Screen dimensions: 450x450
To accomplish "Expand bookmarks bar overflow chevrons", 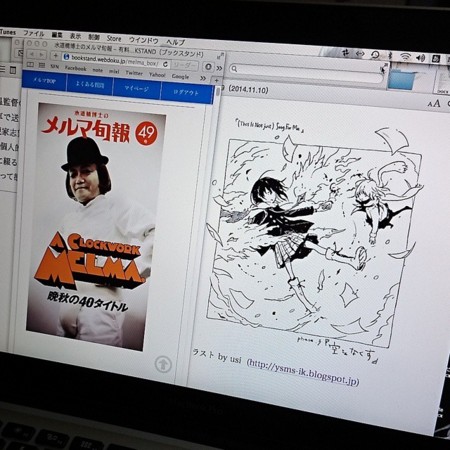I will (x=203, y=78).
